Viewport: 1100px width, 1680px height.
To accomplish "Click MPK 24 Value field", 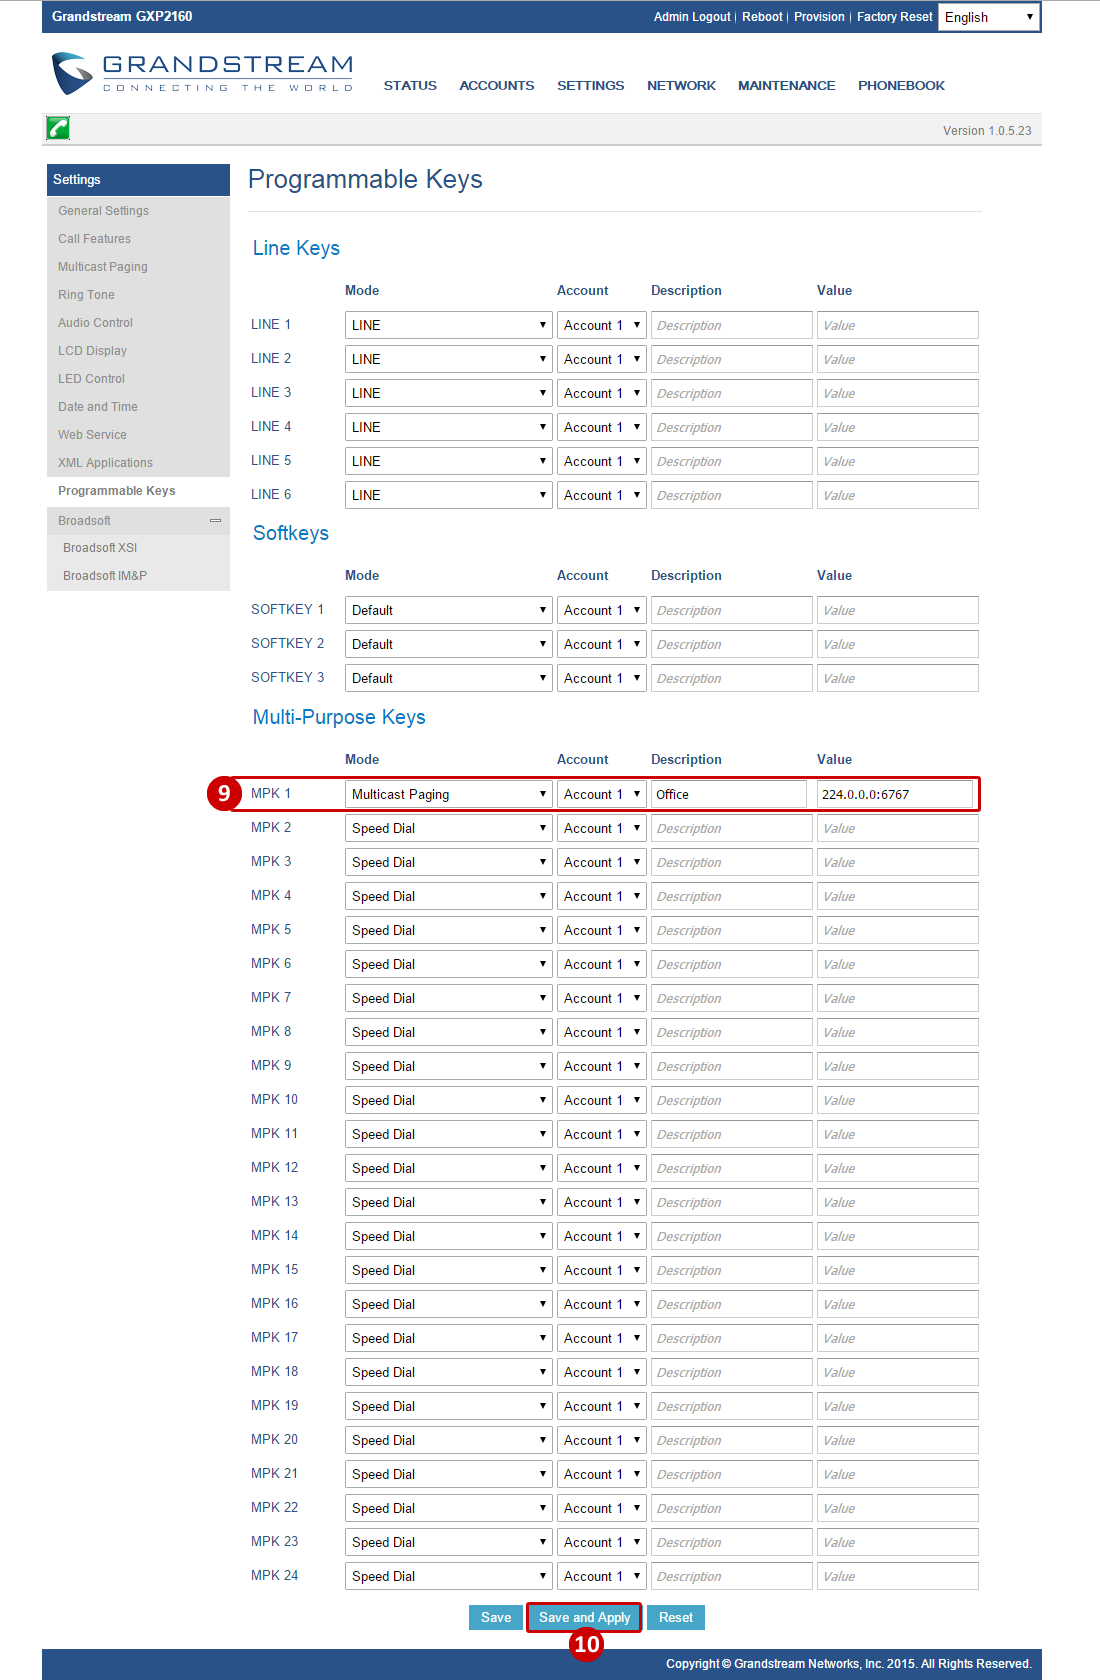I will tap(898, 1576).
